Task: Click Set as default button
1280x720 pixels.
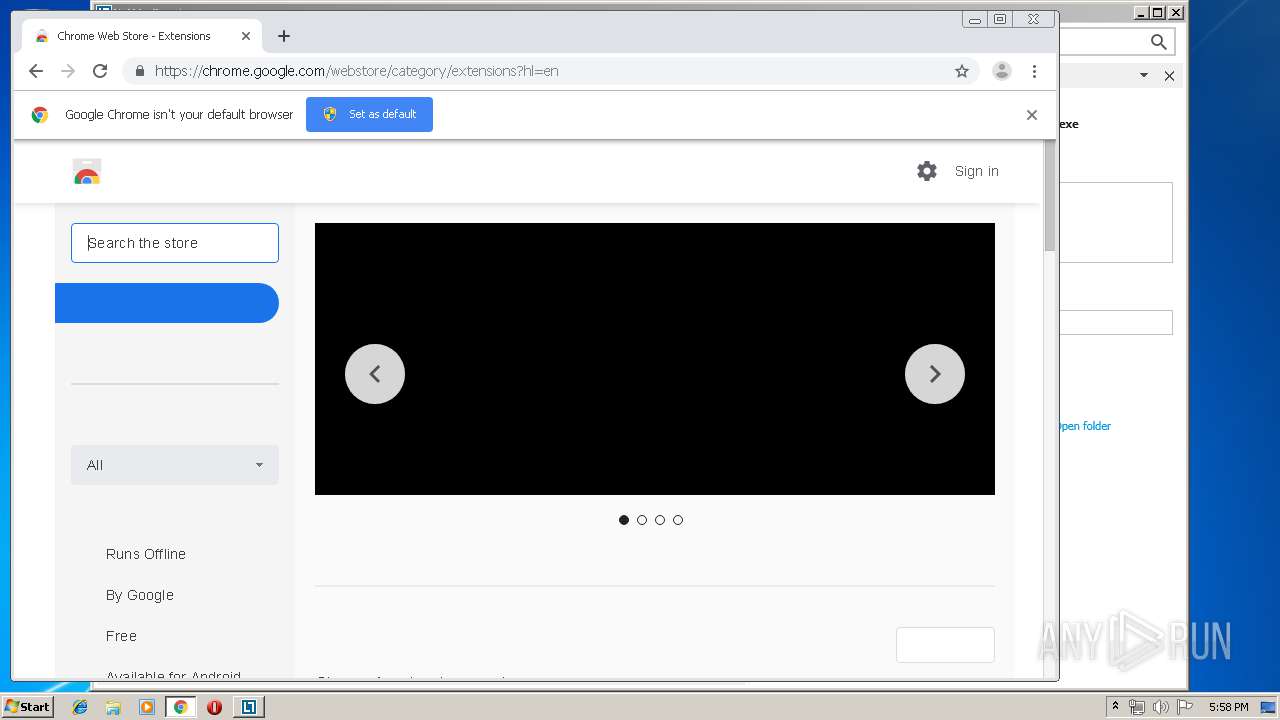Action: tap(369, 114)
